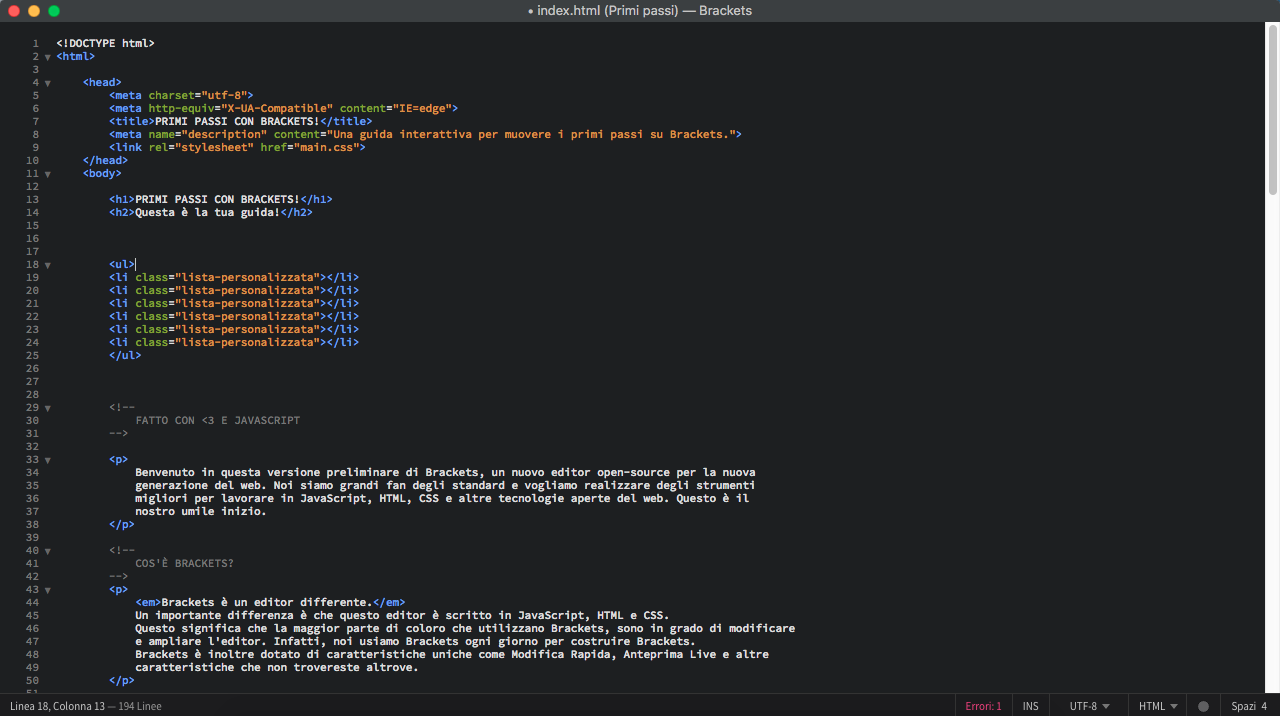This screenshot has height=716, width=1280.
Task: Collapse the COS'È BRACKETS comment fold arrow
Action: [47, 551]
